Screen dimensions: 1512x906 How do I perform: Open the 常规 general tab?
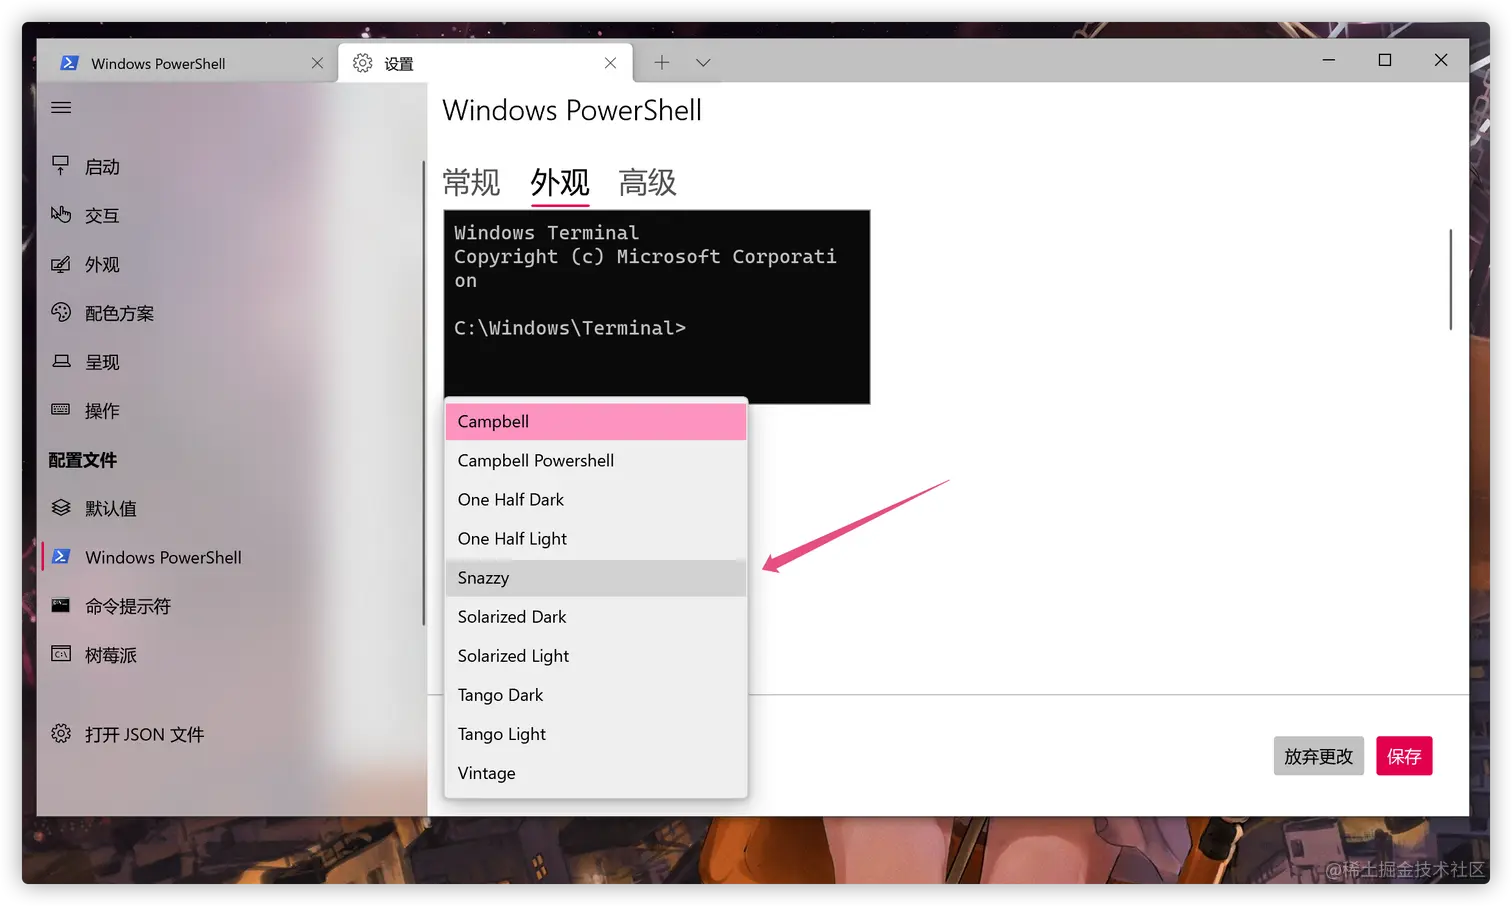[x=471, y=183]
